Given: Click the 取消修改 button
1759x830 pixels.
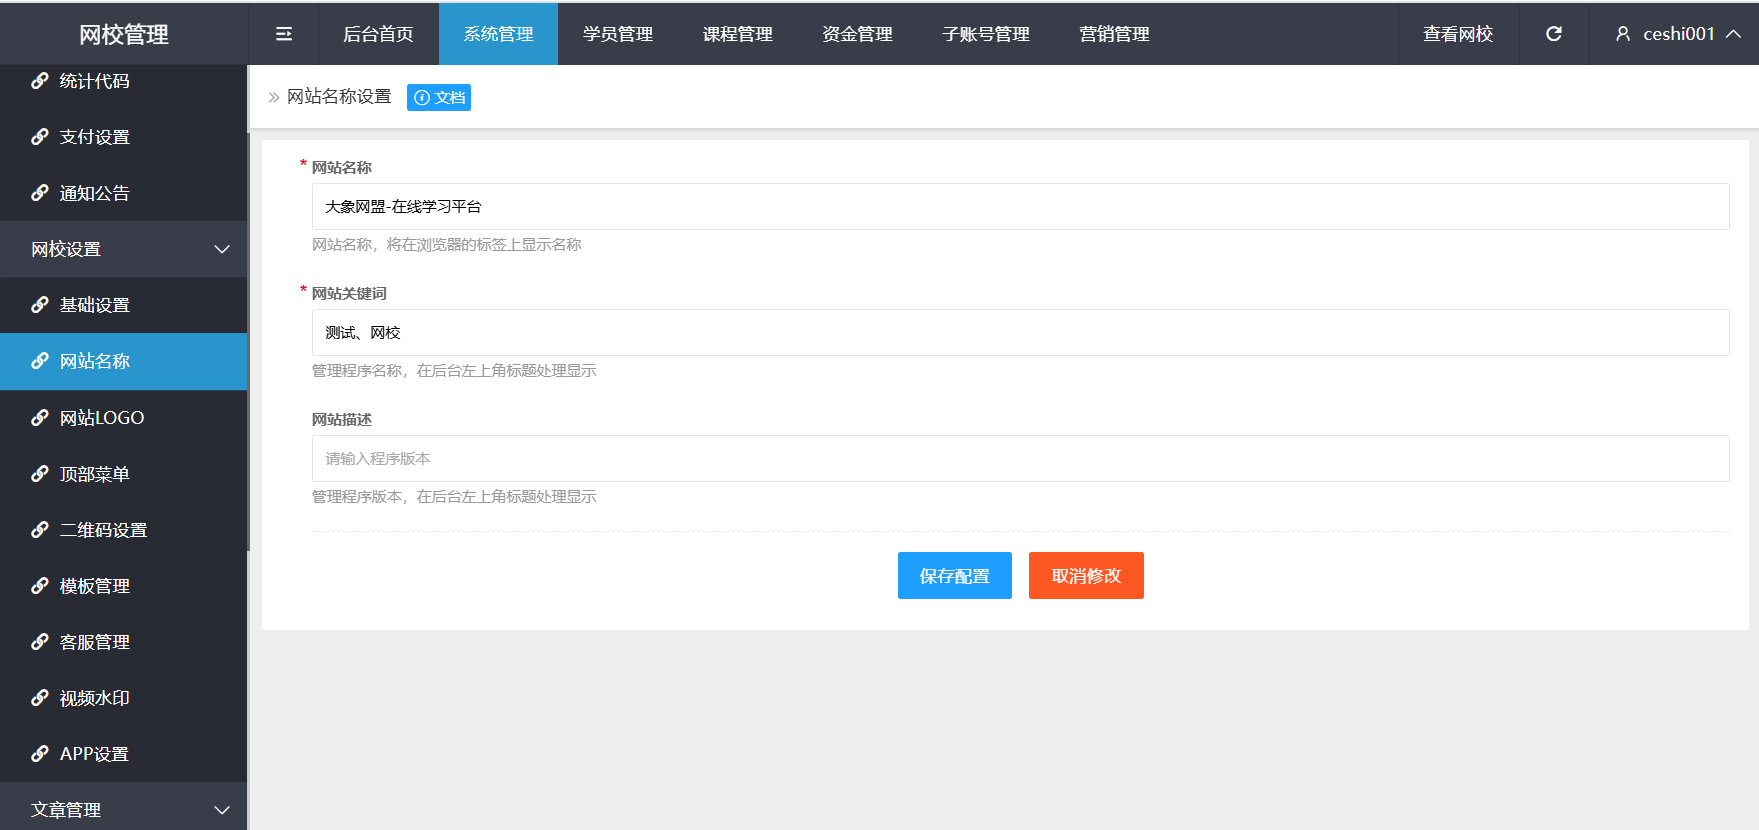Looking at the screenshot, I should click(x=1086, y=576).
